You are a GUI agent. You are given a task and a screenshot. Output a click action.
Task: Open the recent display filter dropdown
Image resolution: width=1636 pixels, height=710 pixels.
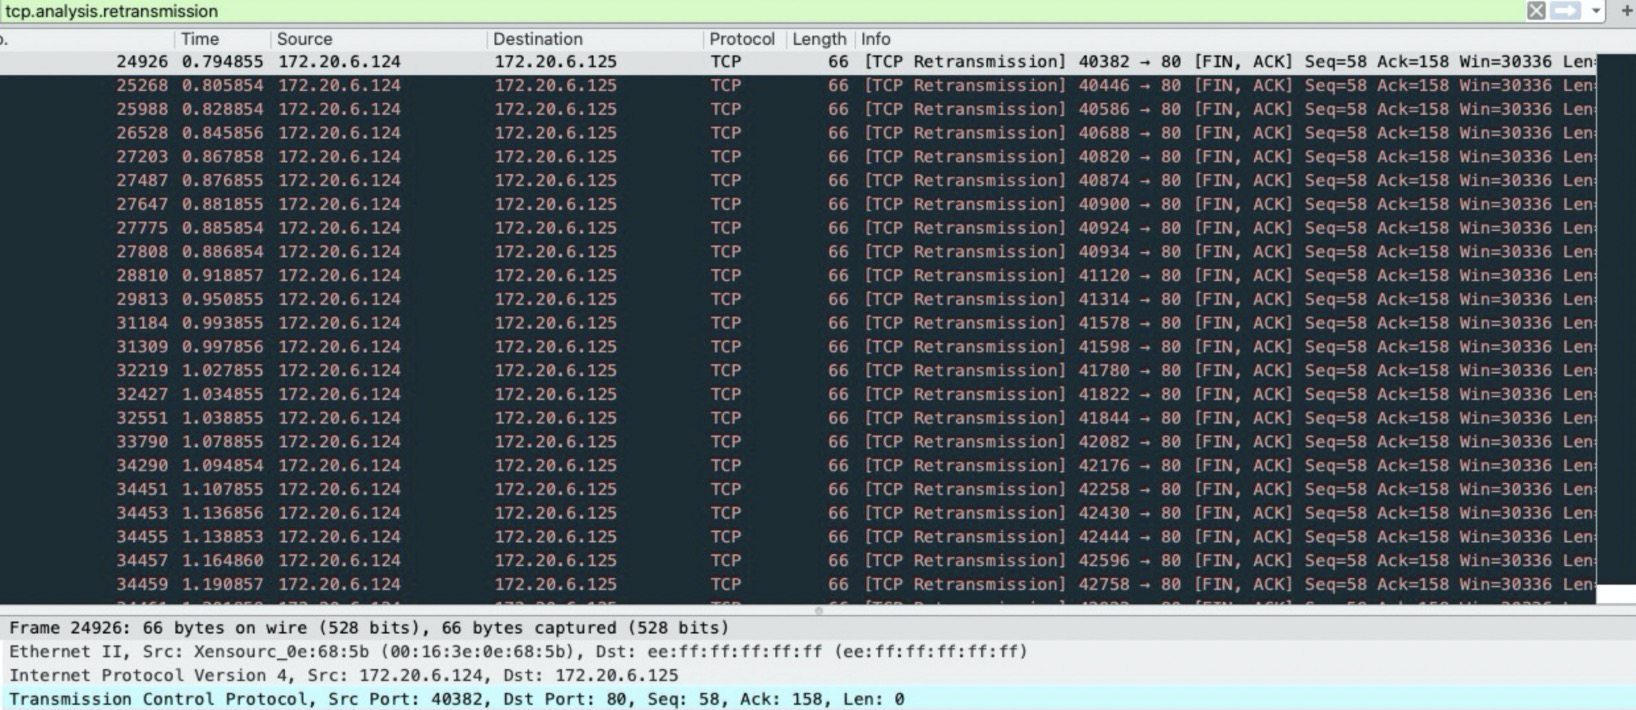click(x=1596, y=11)
